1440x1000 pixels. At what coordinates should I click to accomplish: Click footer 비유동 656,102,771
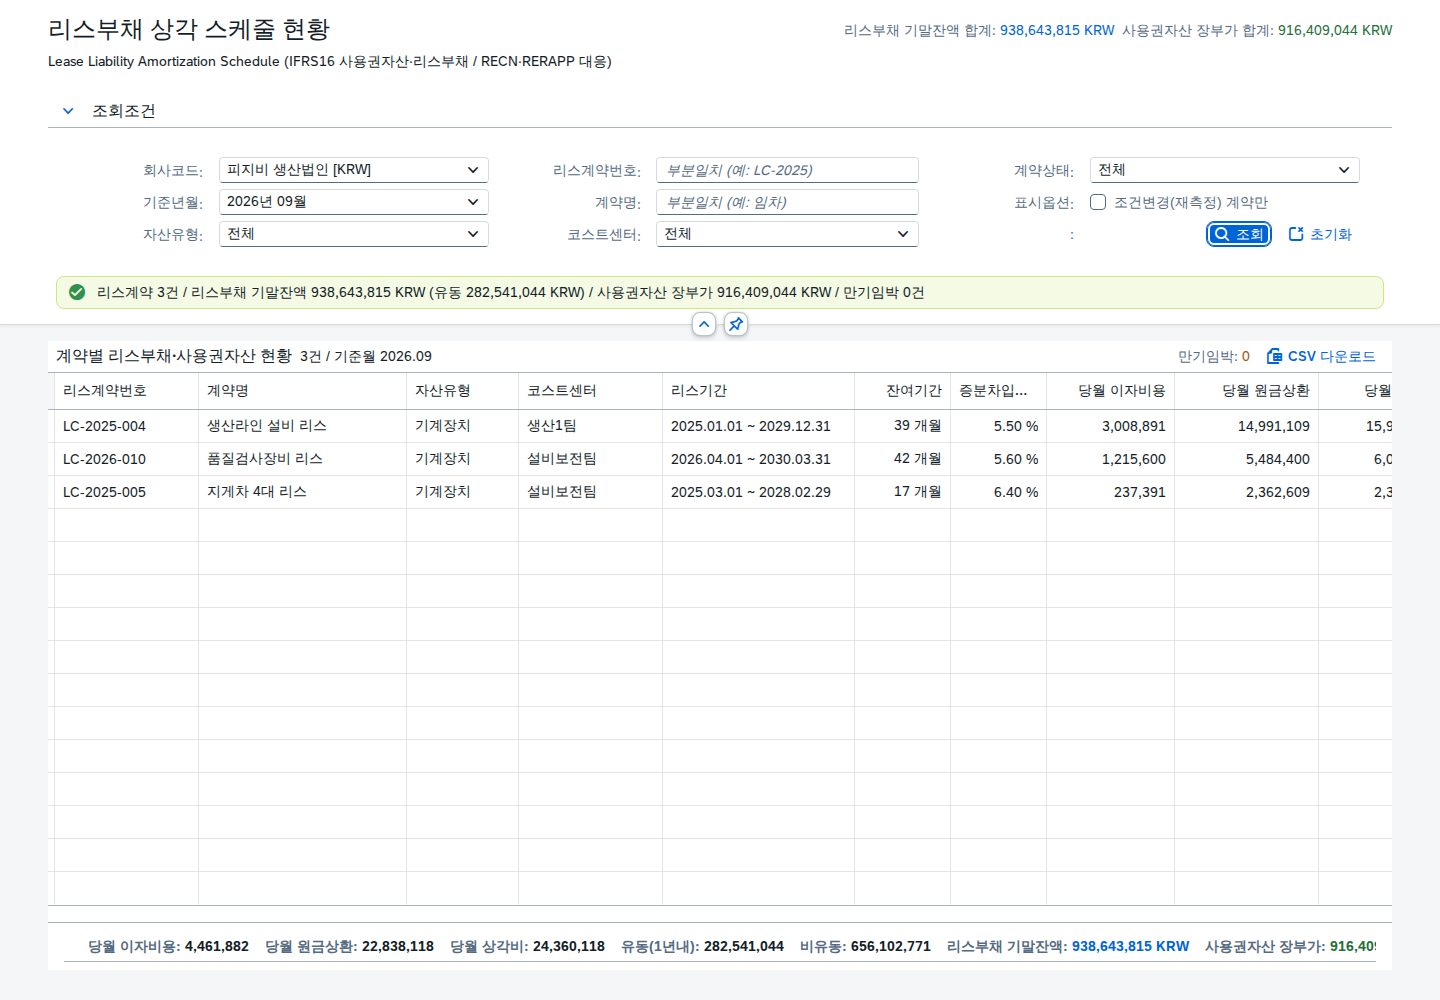click(x=865, y=946)
